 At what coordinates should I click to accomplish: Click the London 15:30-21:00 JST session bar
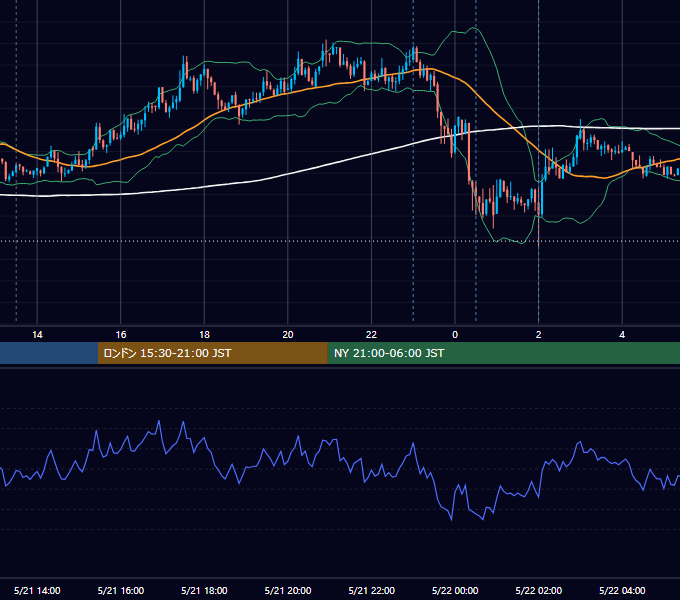(x=212, y=353)
